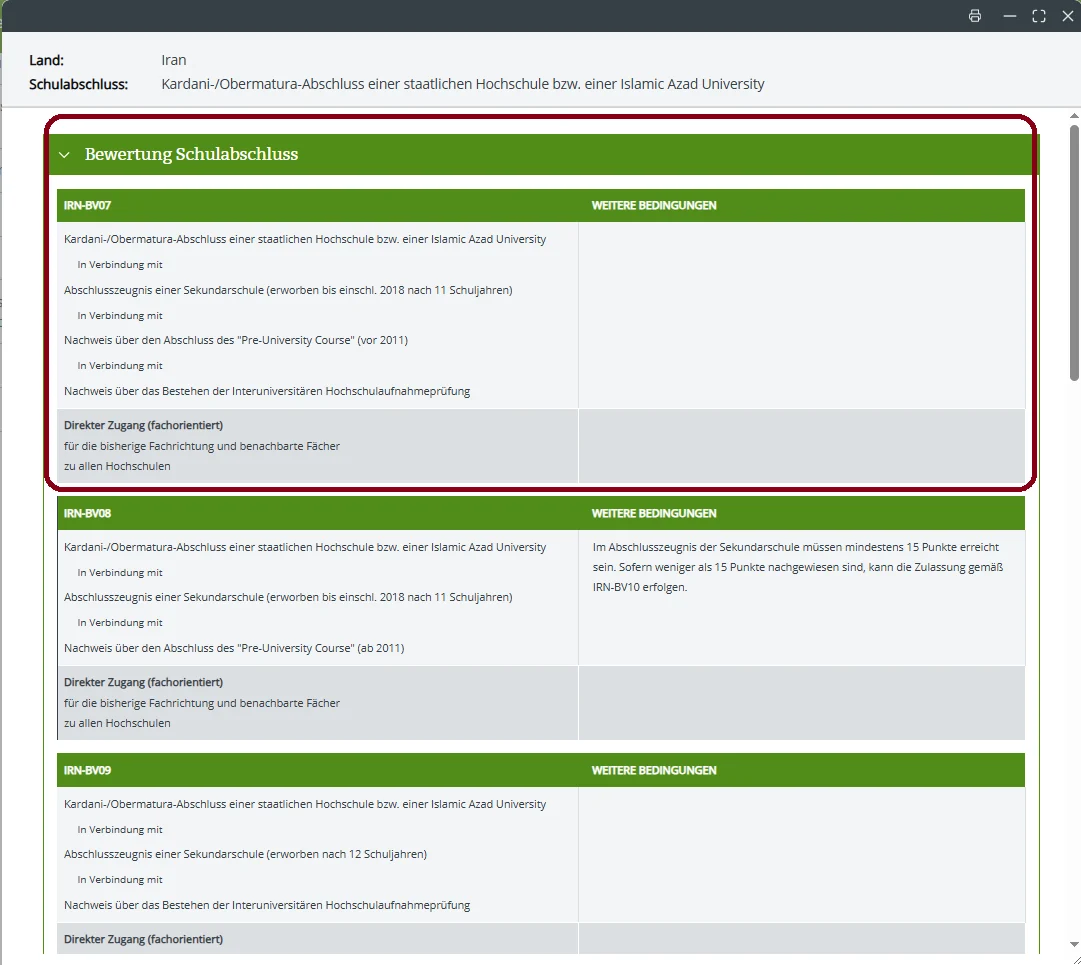Minimize the dialog window
Screen dimensions: 1081x965
(x=1009, y=16)
